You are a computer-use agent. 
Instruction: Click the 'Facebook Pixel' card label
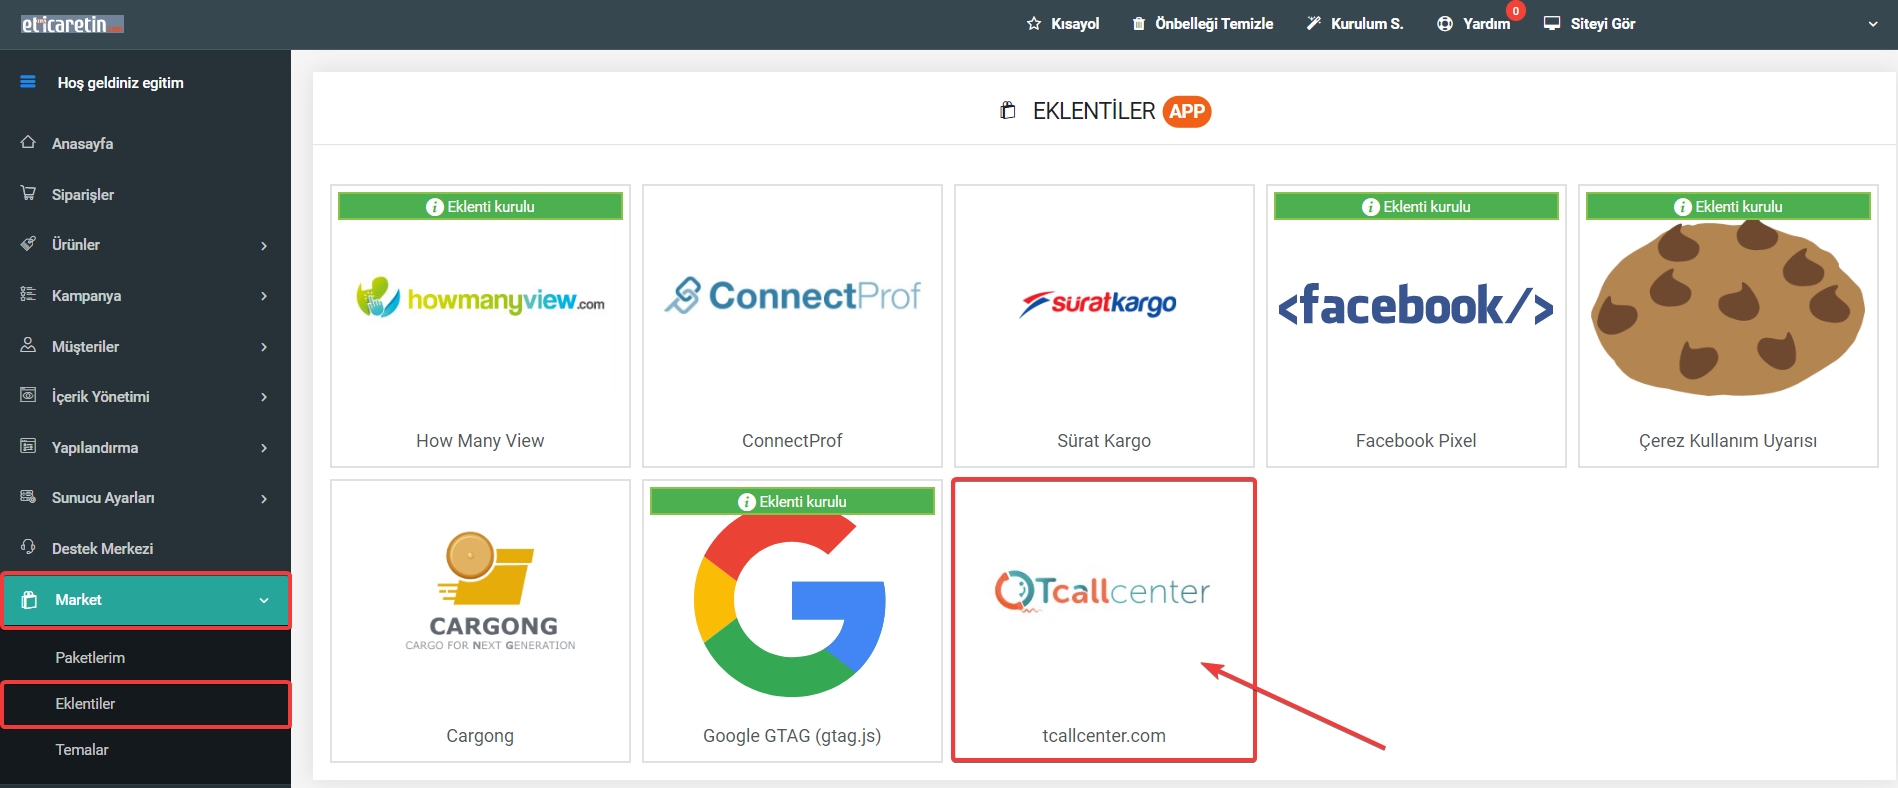pos(1416,440)
